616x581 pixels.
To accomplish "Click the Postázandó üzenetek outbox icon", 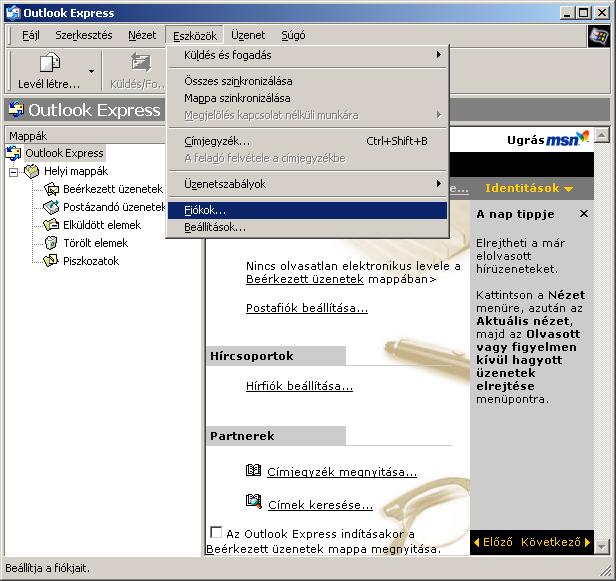I will [51, 207].
